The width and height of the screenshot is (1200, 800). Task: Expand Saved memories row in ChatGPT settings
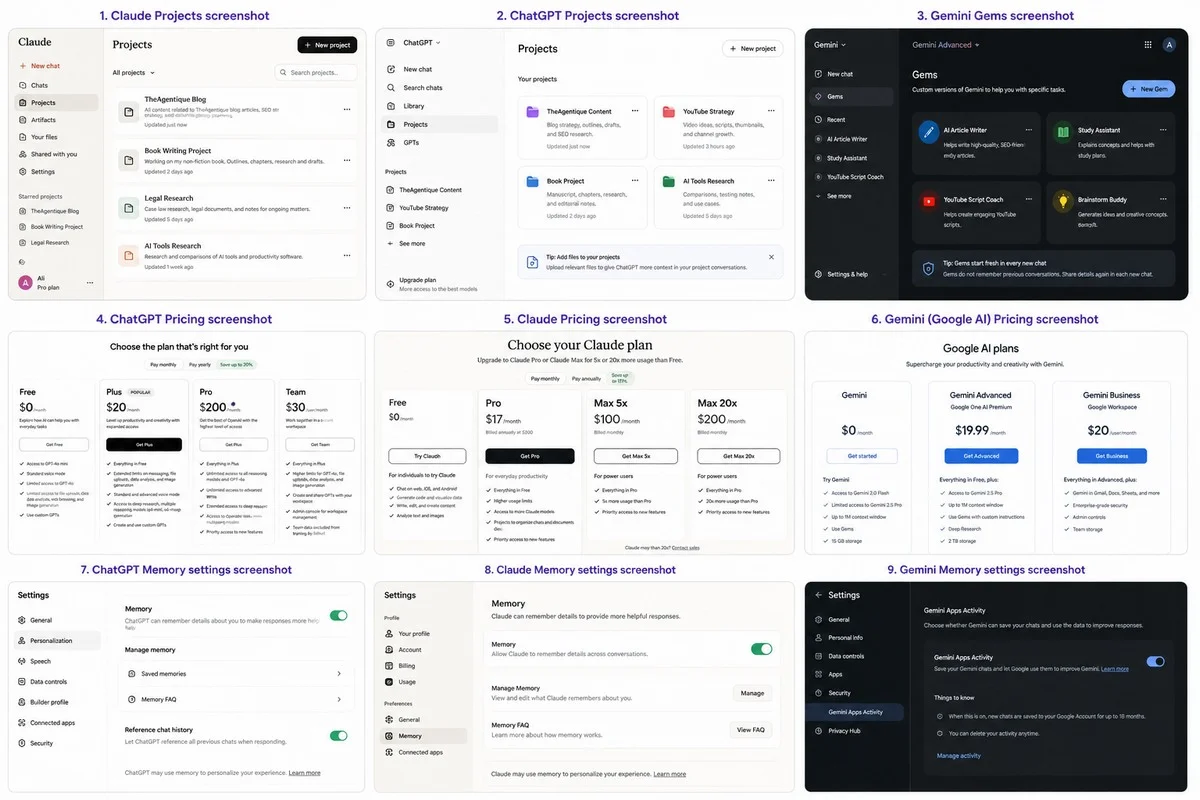(x=237, y=674)
